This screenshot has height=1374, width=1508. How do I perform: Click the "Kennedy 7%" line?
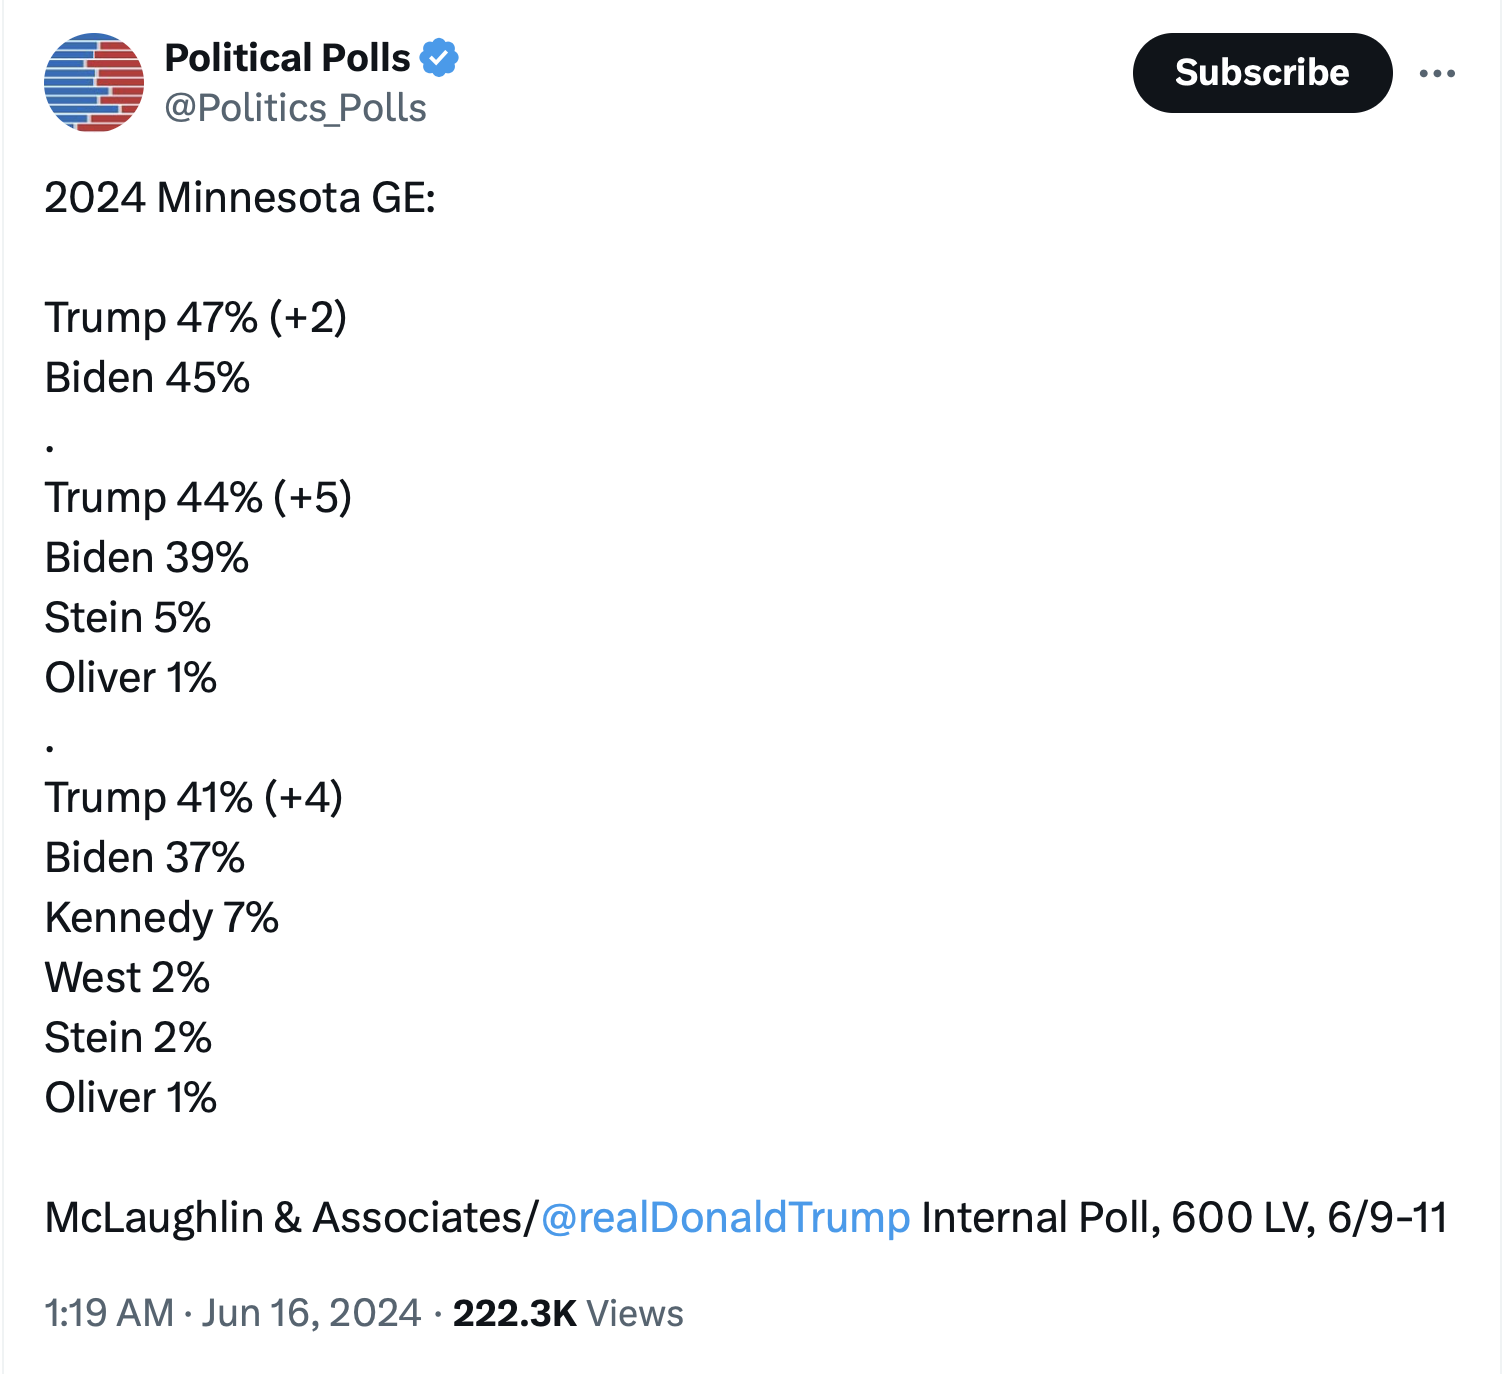(162, 917)
